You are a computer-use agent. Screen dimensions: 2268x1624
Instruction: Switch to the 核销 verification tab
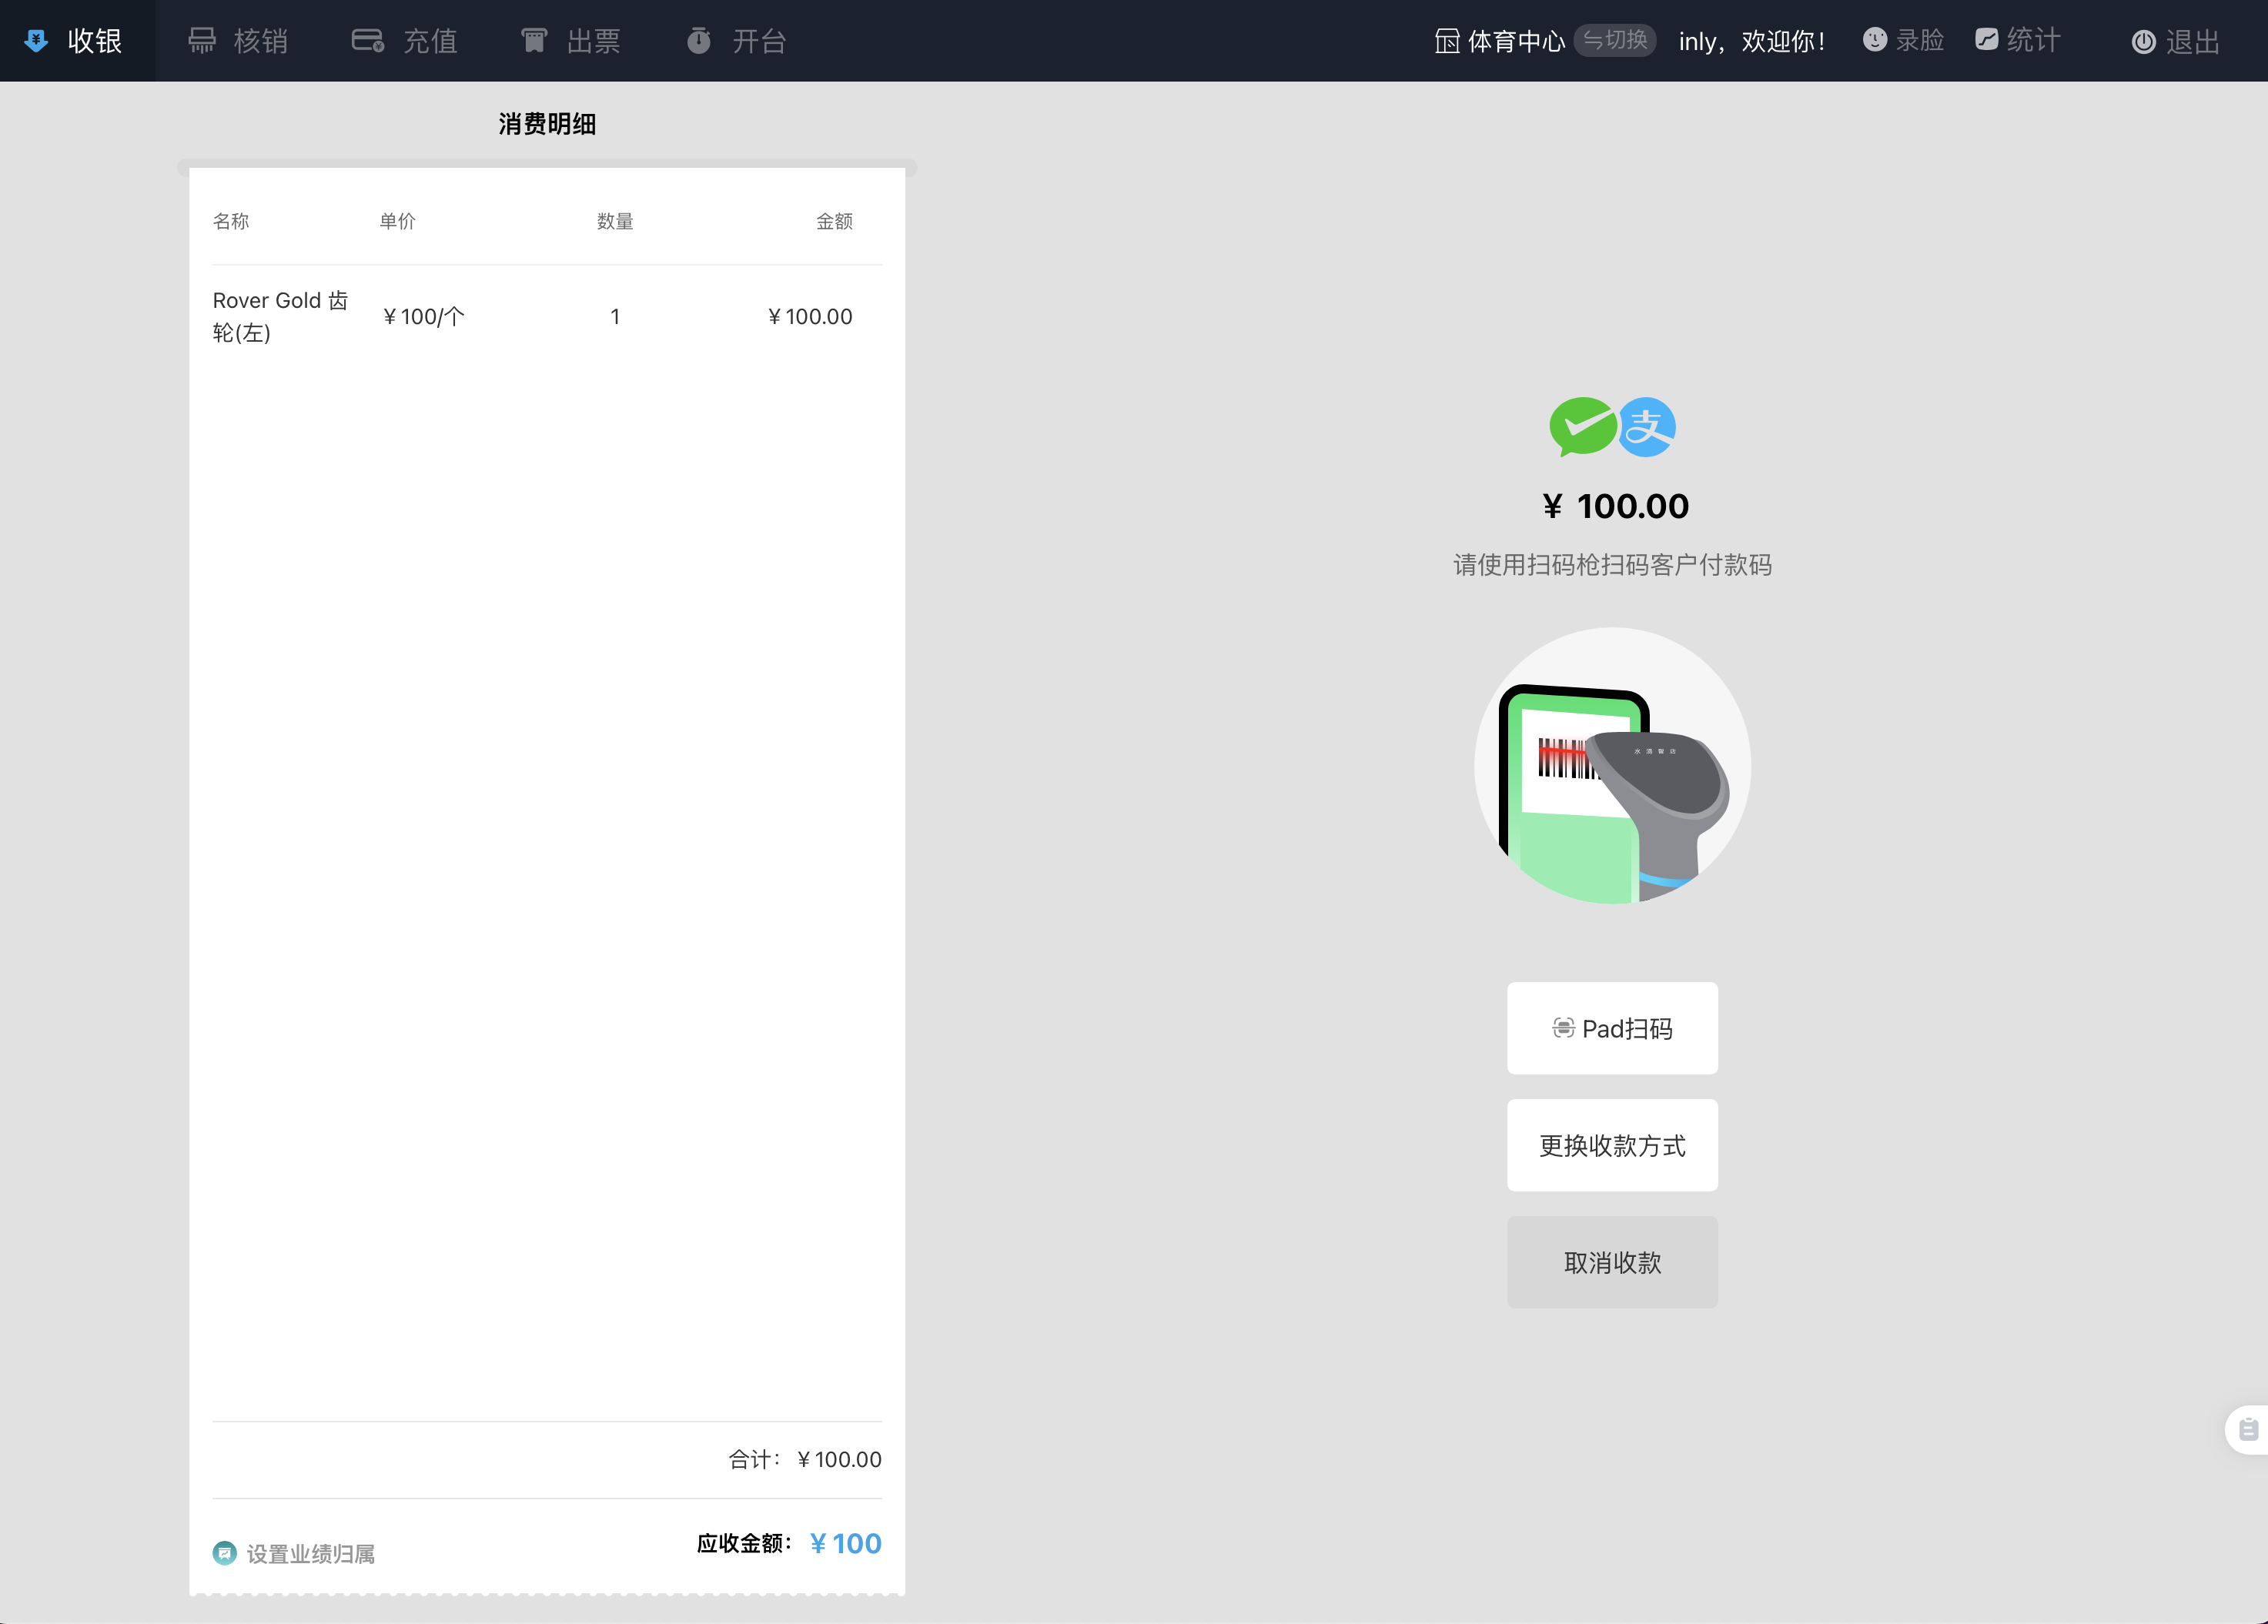point(239,41)
